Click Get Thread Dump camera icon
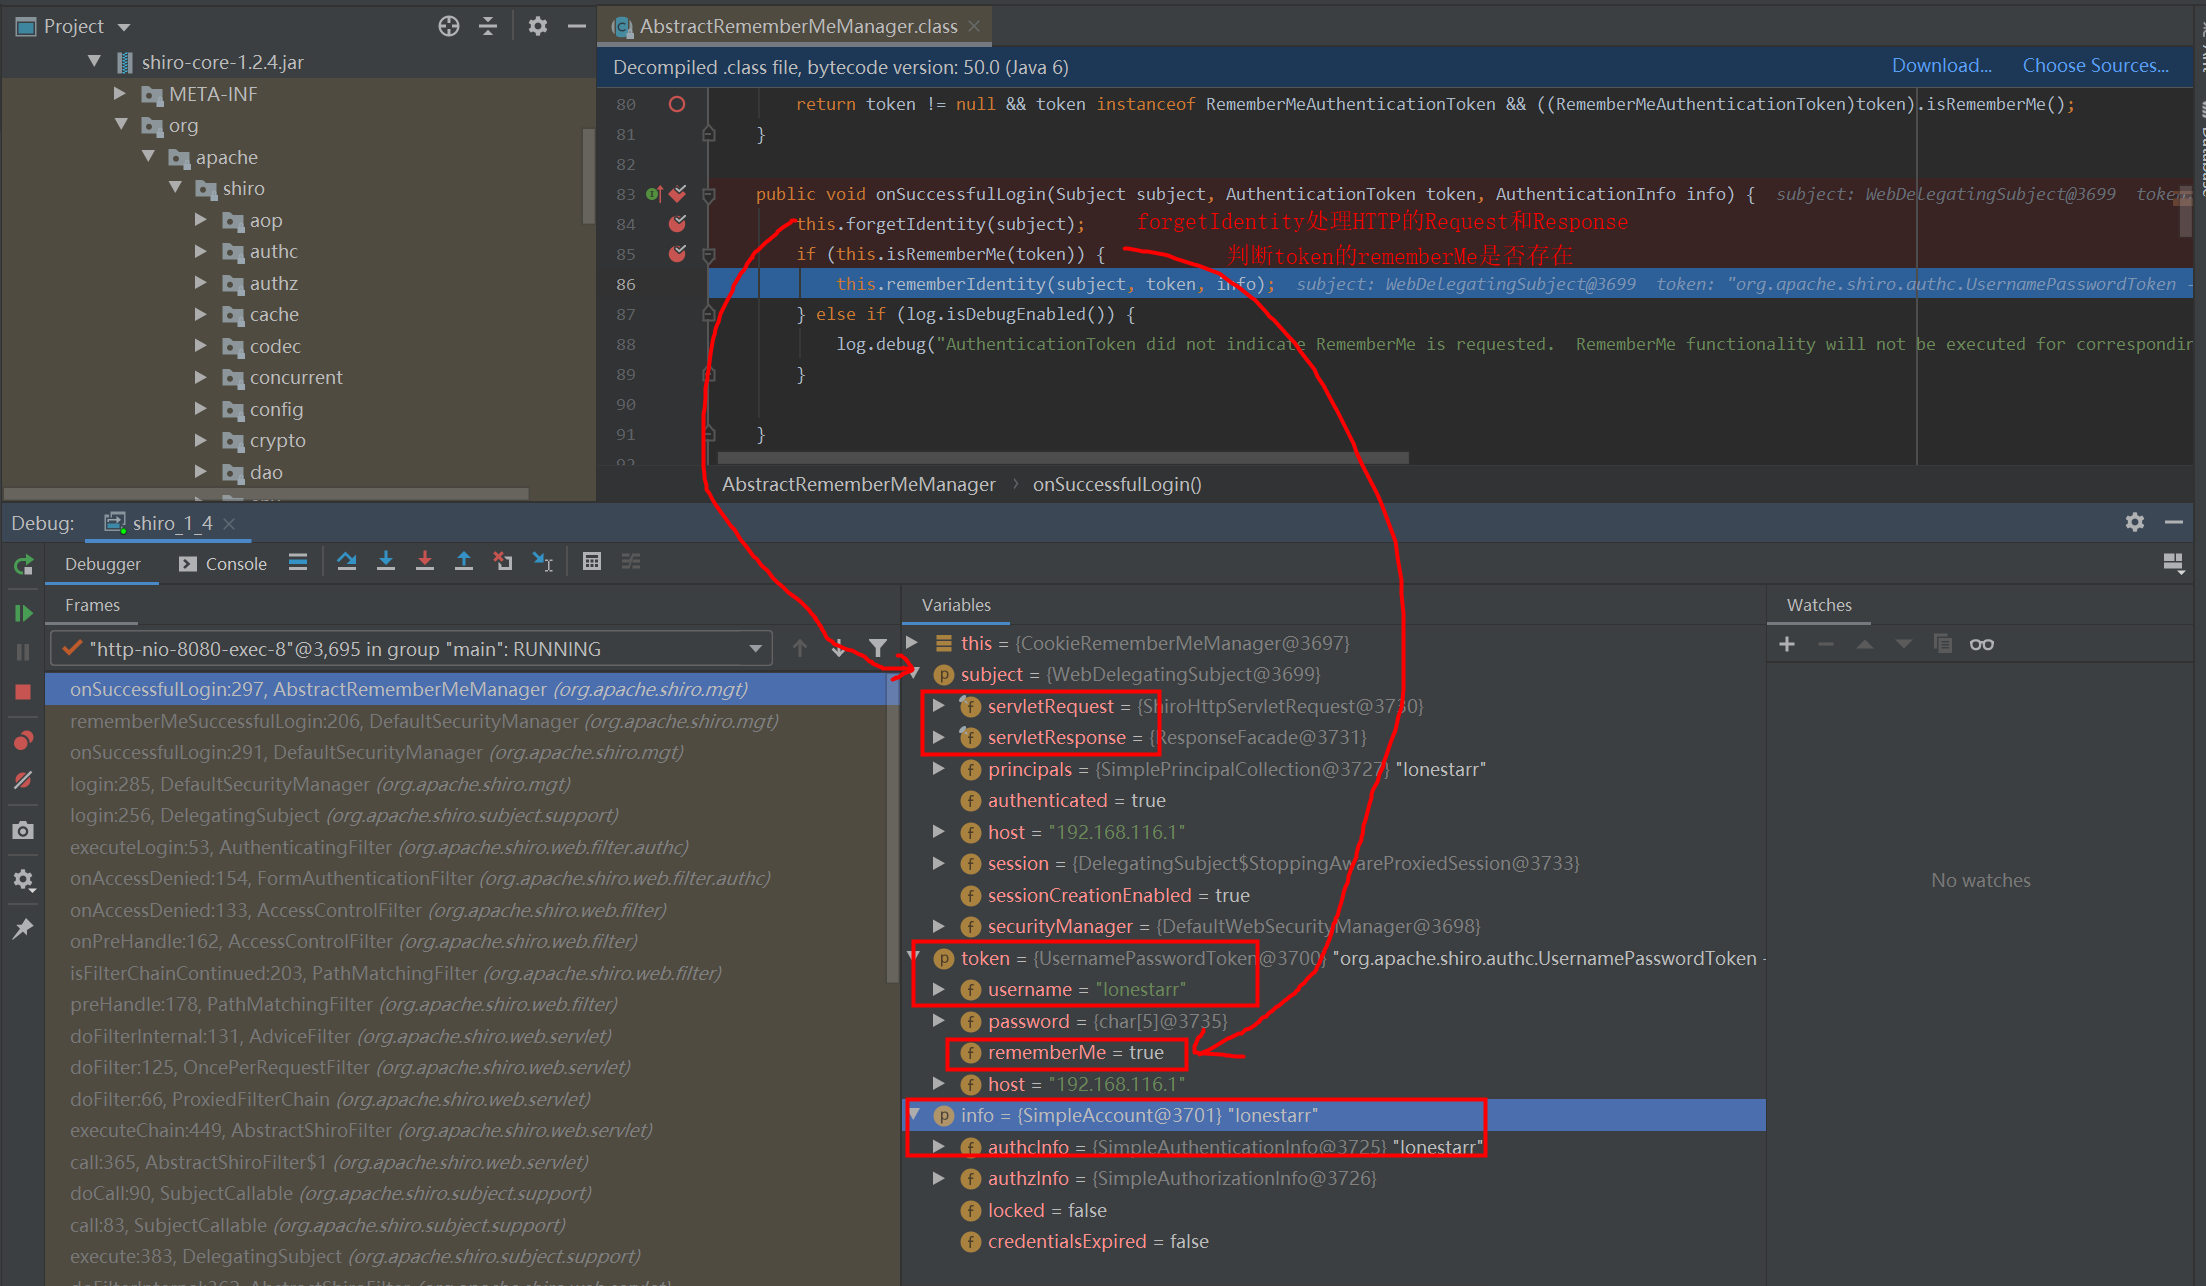The image size is (2206, 1286). point(23,830)
